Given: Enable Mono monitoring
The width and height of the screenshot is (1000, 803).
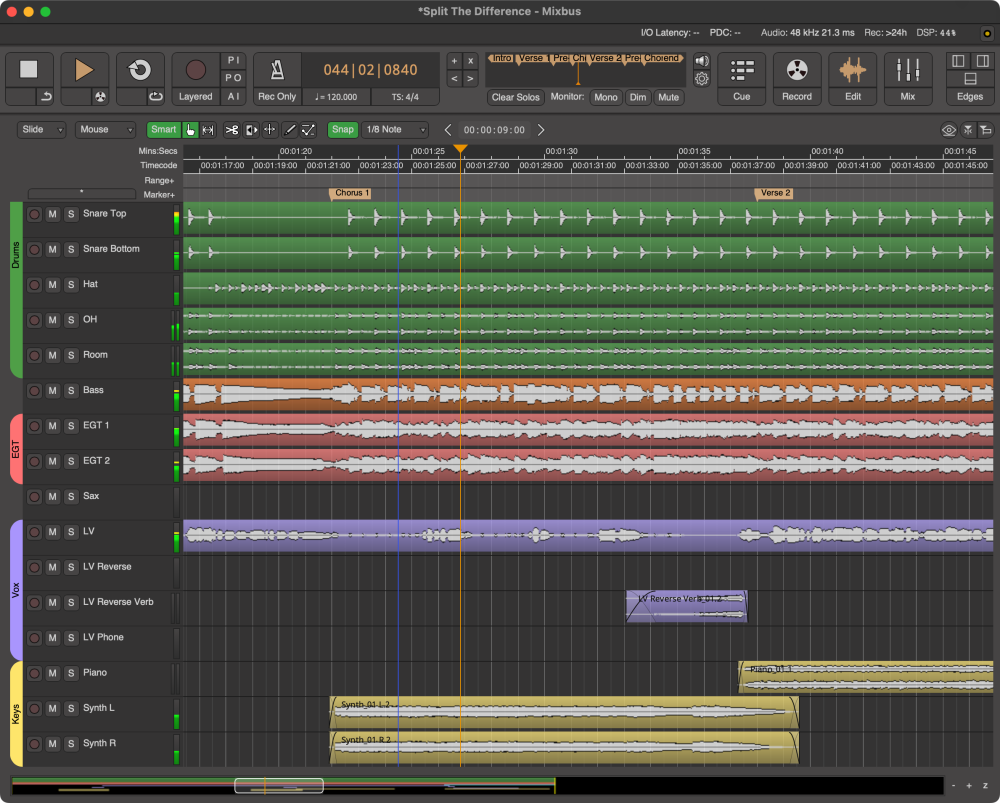Looking at the screenshot, I should click(x=605, y=97).
